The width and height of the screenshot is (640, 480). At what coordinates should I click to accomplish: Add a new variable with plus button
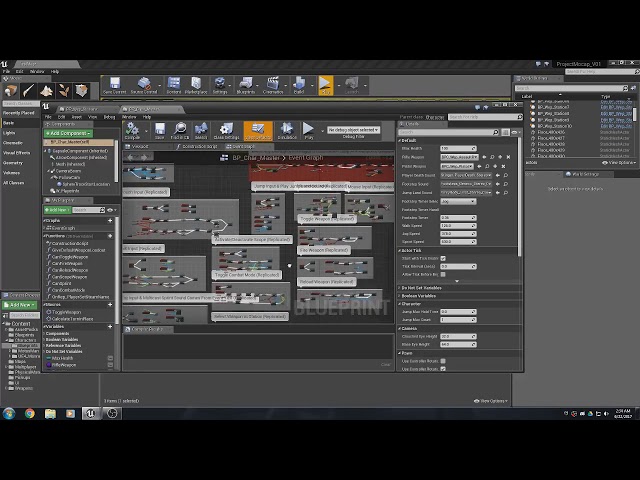(110, 327)
